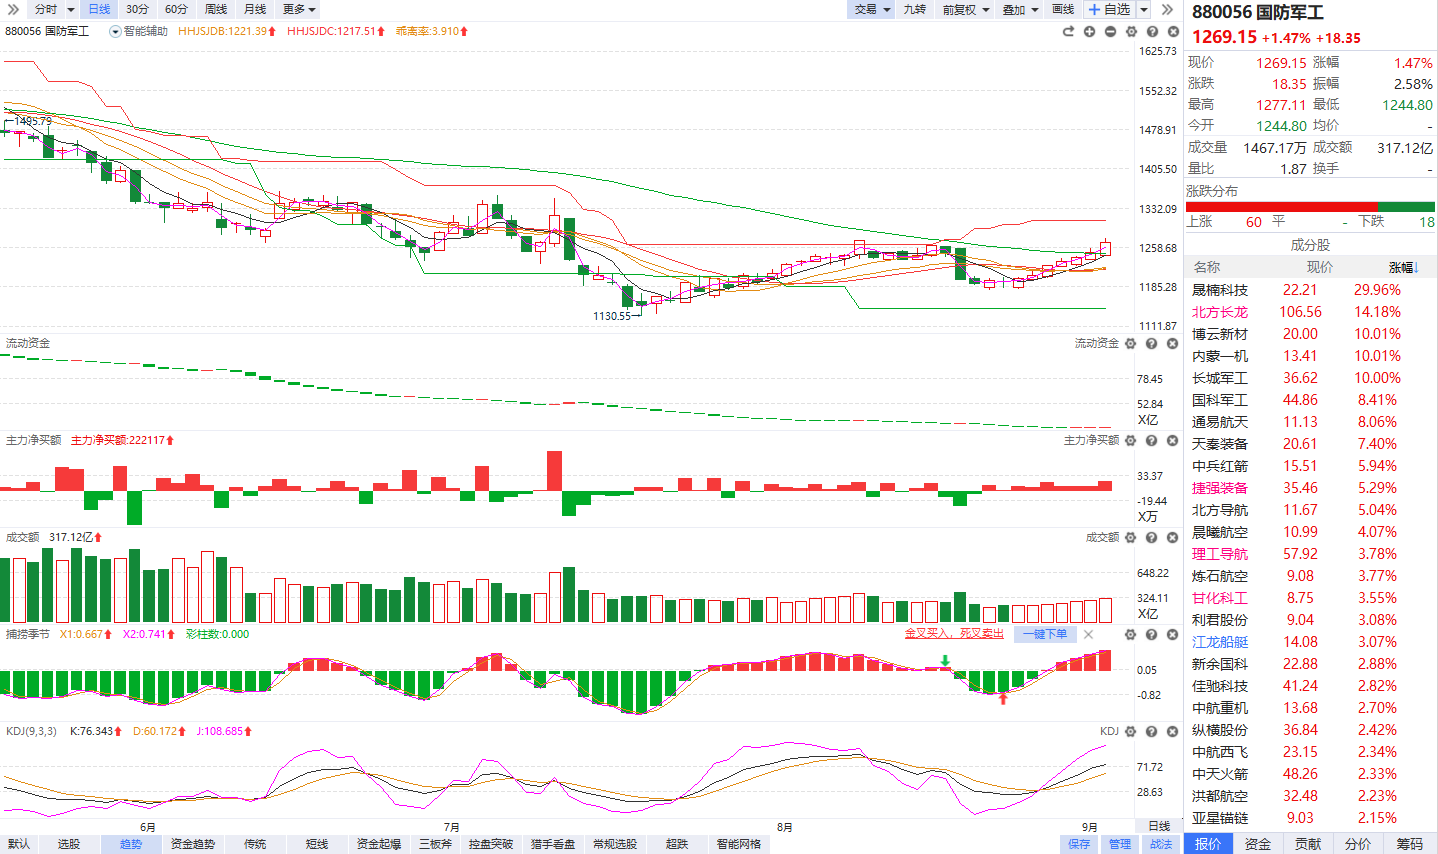This screenshot has width=1438, height=854.
Task: Click the zoom-out minus icon above the main chart
Action: (x=1110, y=31)
